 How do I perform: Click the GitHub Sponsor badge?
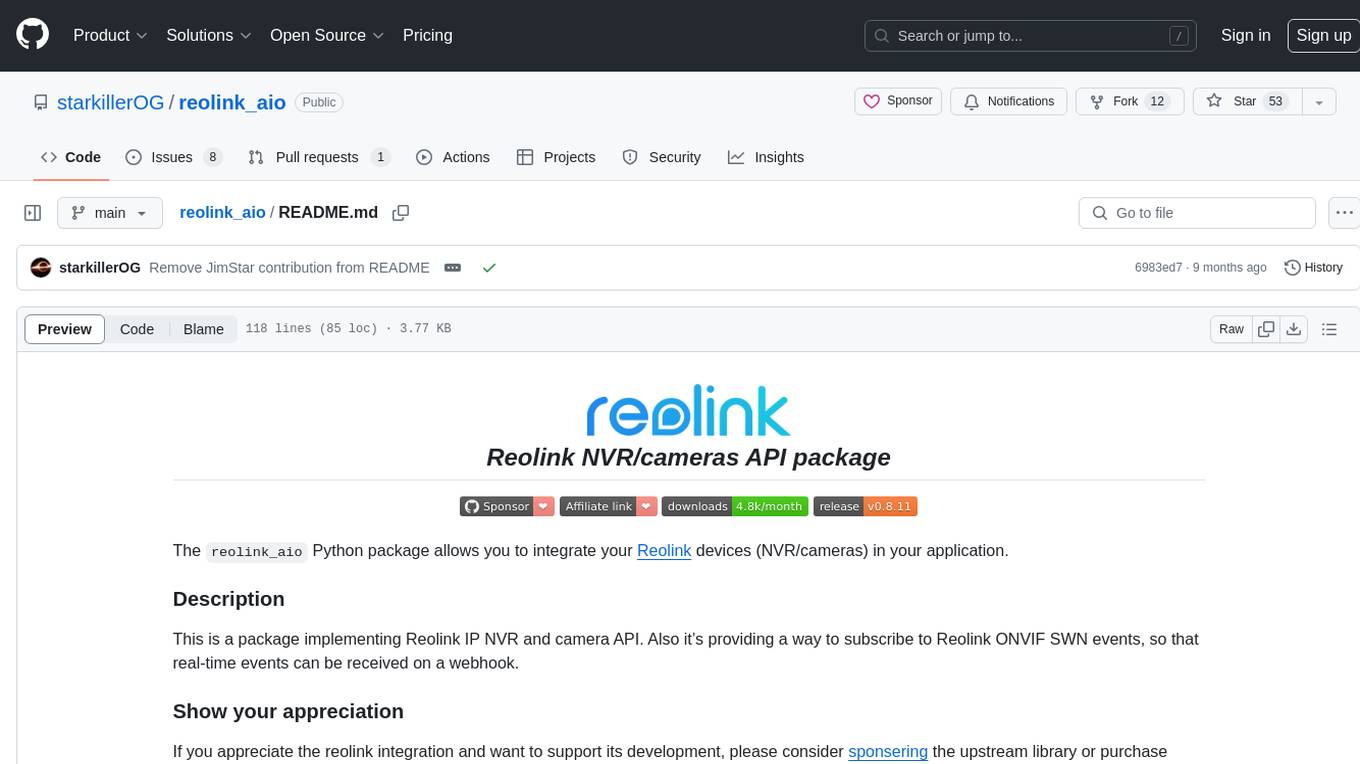507,506
